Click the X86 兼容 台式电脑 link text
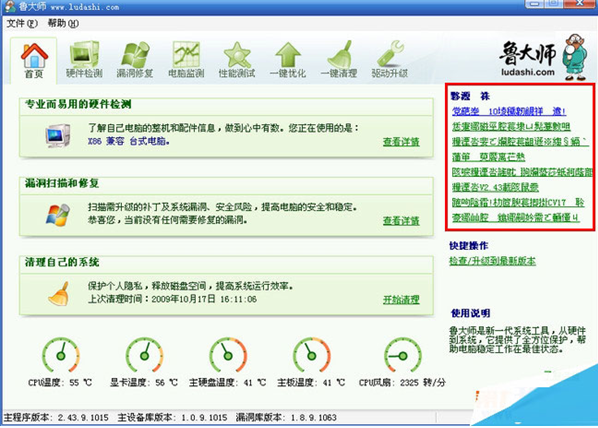 click(129, 141)
